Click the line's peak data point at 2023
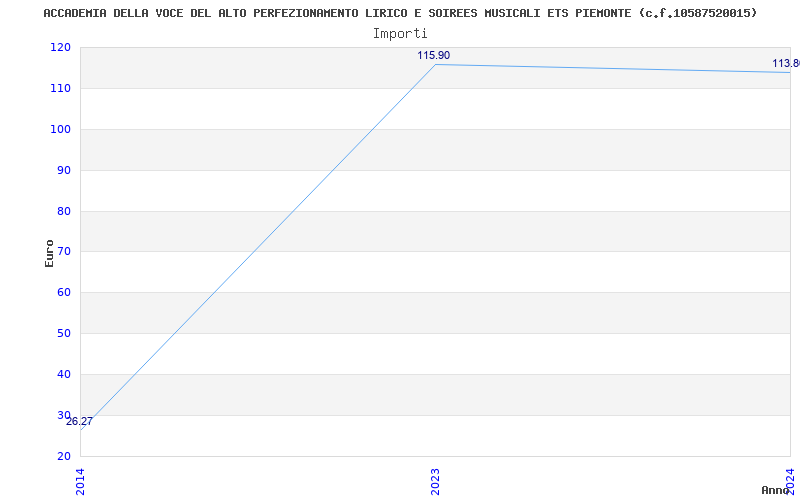 coord(435,64)
